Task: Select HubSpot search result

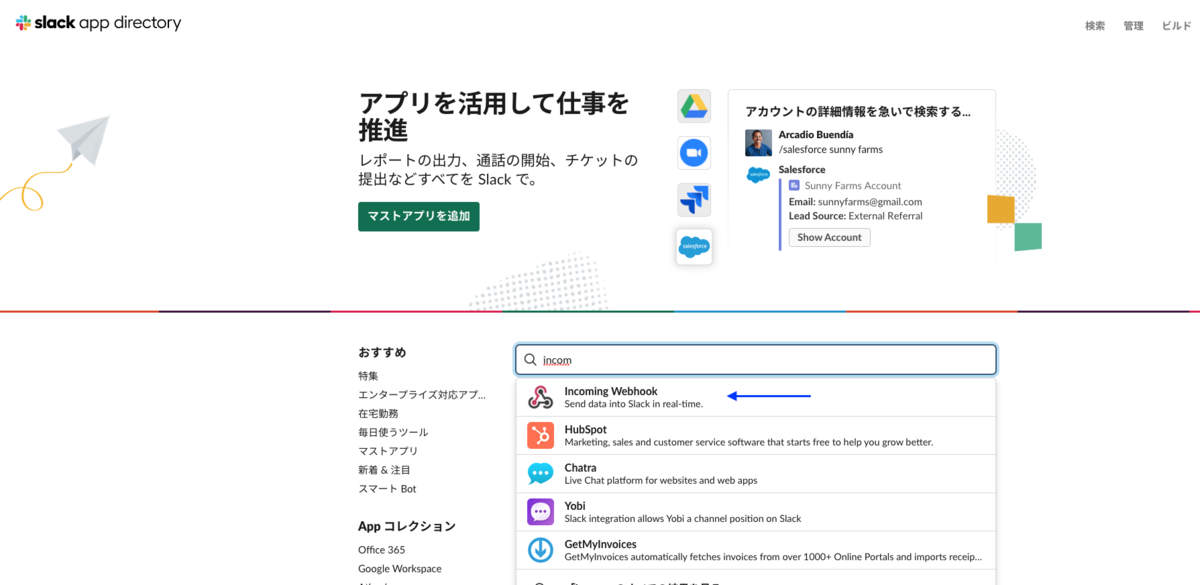Action: [x=756, y=436]
